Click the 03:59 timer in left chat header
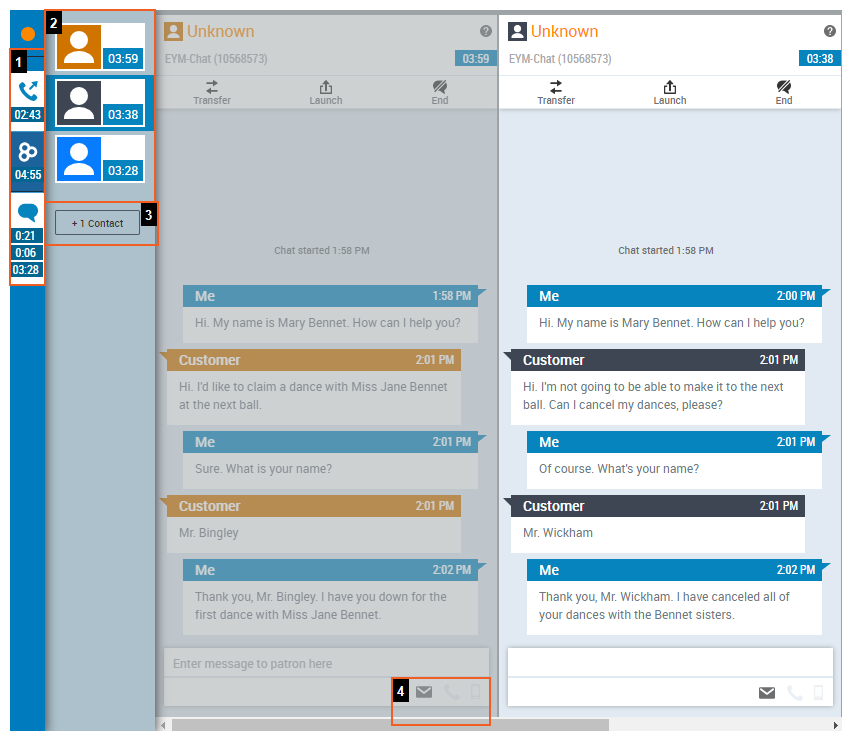This screenshot has height=743, width=854. pyautogui.click(x=475, y=58)
